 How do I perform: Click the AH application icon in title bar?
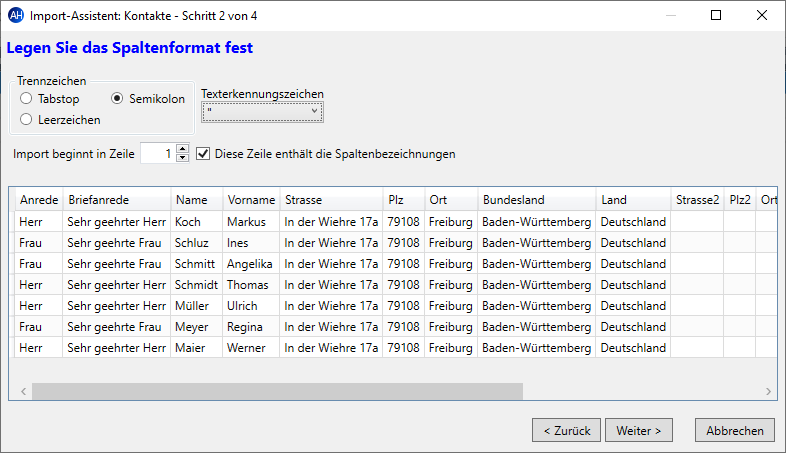click(15, 15)
